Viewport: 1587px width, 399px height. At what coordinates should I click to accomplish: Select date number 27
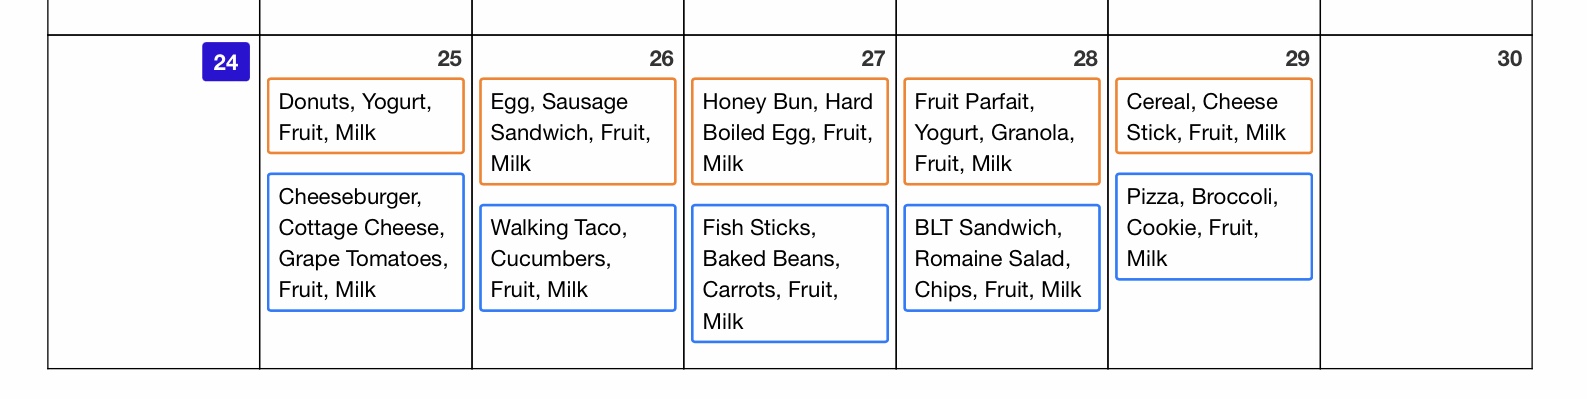click(x=873, y=59)
